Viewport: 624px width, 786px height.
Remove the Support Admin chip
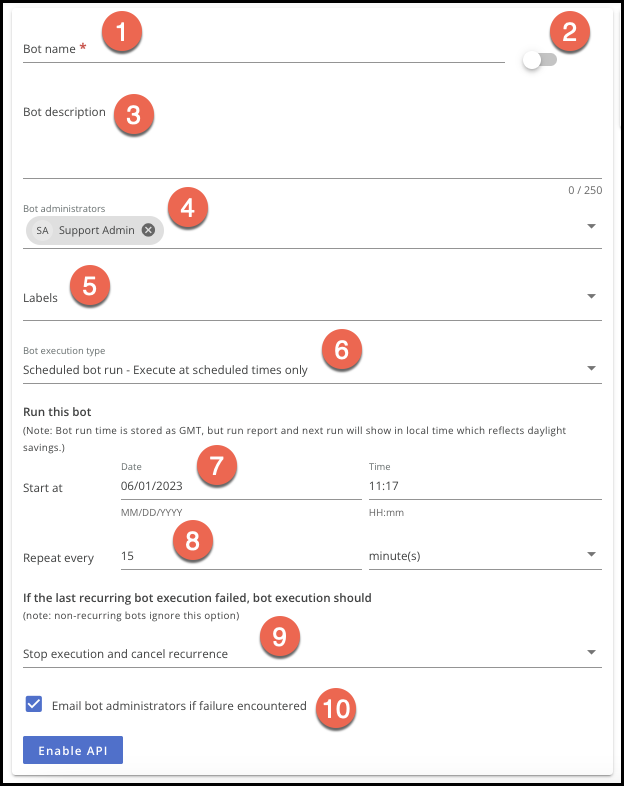click(148, 230)
